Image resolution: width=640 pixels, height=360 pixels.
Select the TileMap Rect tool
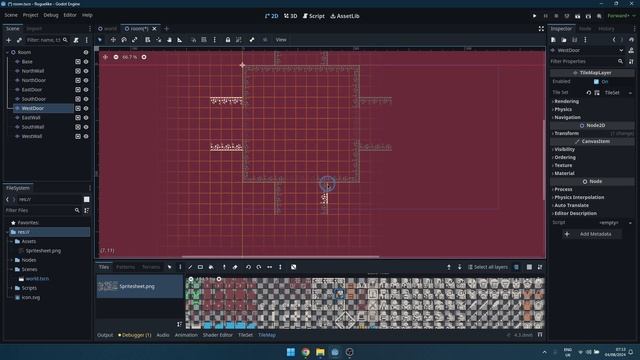(x=200, y=267)
